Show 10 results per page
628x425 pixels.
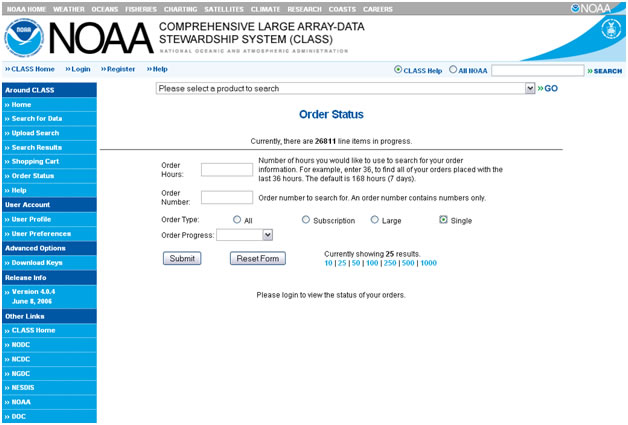point(328,263)
